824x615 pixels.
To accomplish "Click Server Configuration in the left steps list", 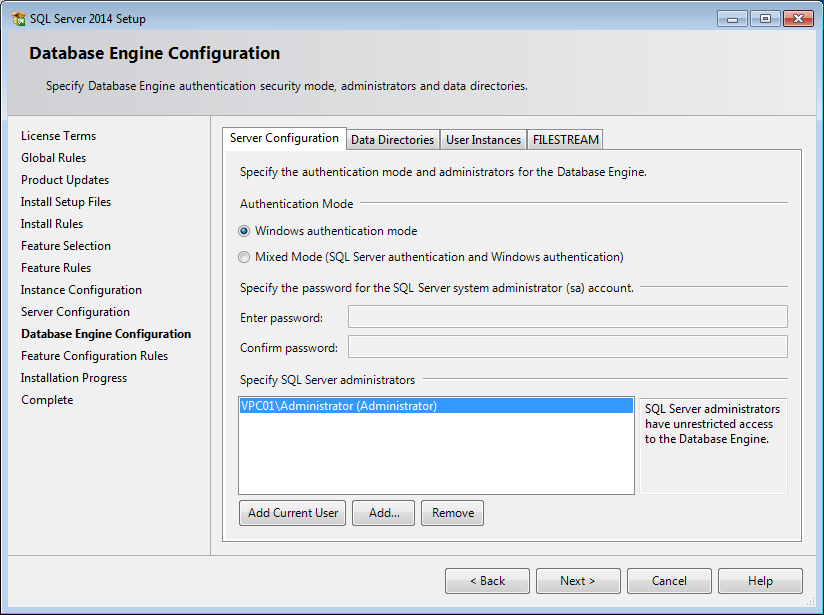I will coord(75,312).
